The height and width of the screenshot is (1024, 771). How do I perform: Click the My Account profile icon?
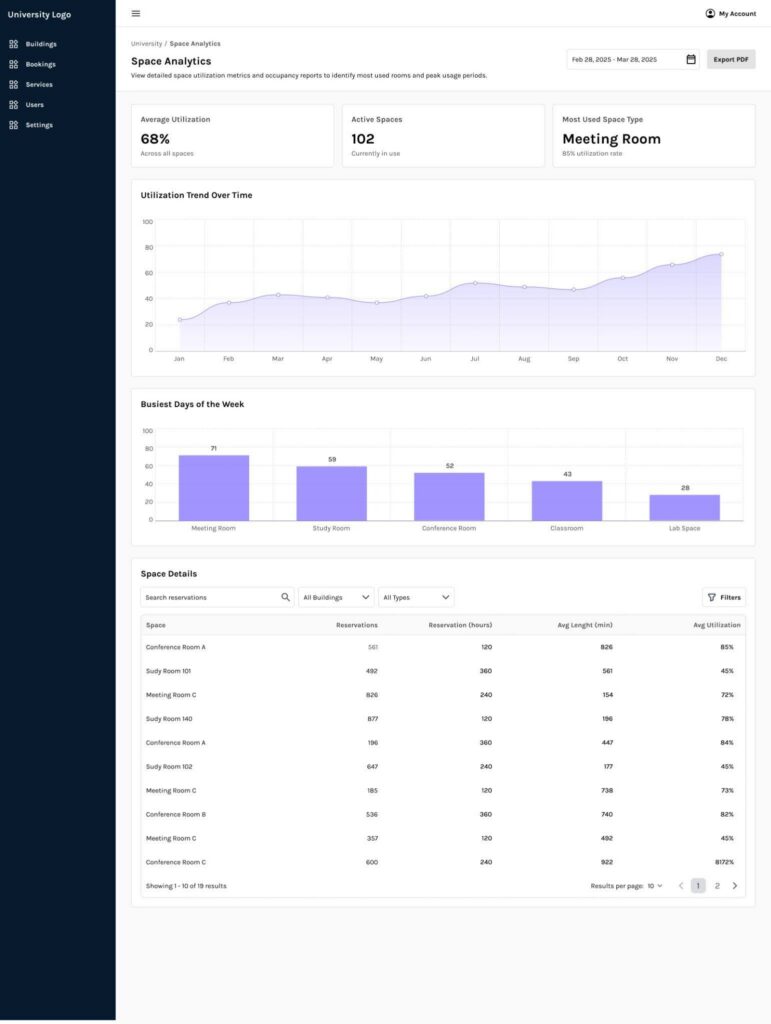pos(710,13)
